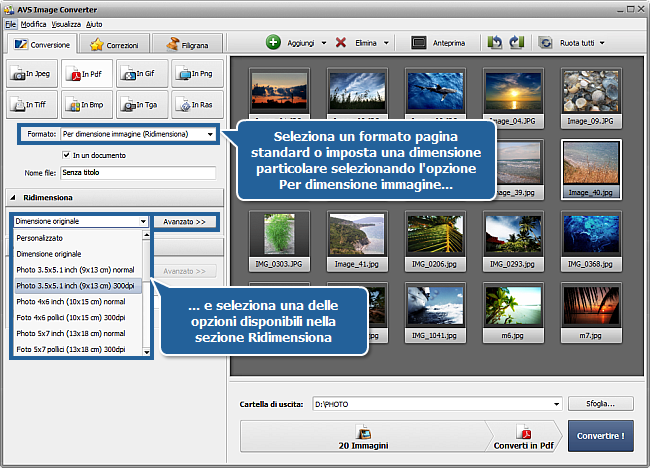Open the Visualizza menu

pyautogui.click(x=66, y=22)
